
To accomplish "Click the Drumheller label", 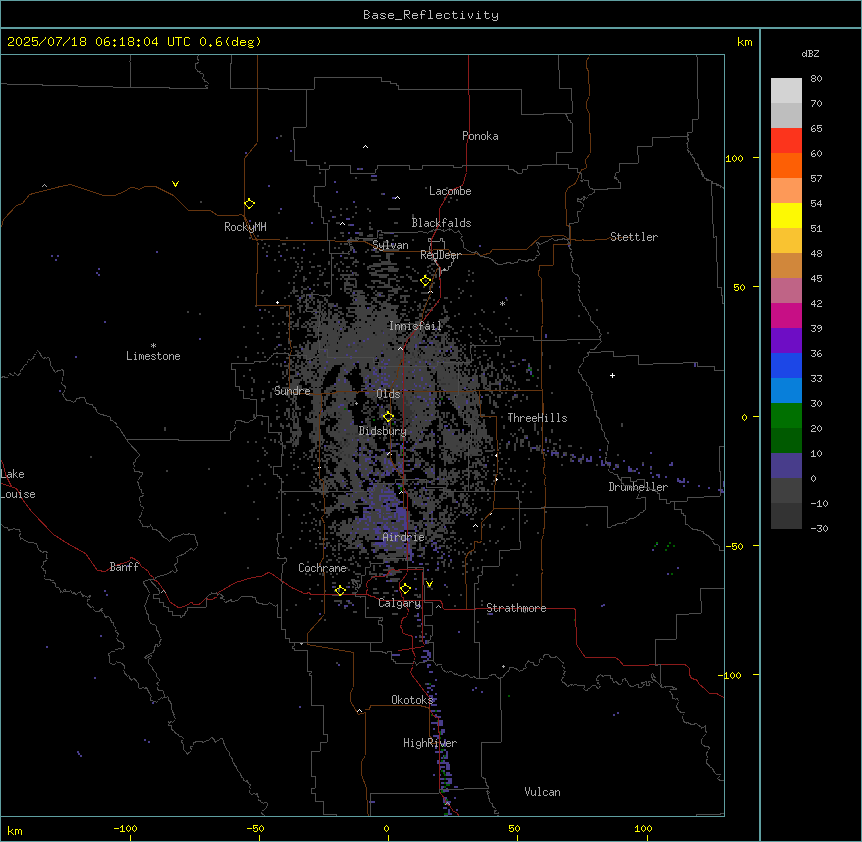I will point(638,487).
